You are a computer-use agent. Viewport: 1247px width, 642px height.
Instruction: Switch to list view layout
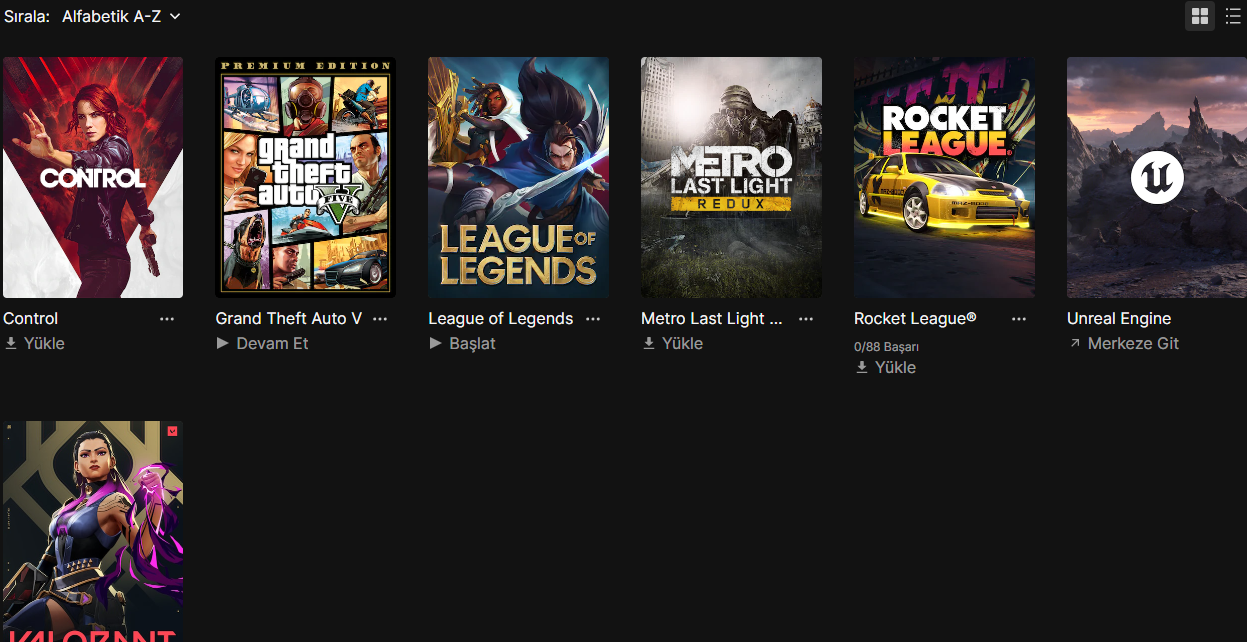(x=1233, y=16)
